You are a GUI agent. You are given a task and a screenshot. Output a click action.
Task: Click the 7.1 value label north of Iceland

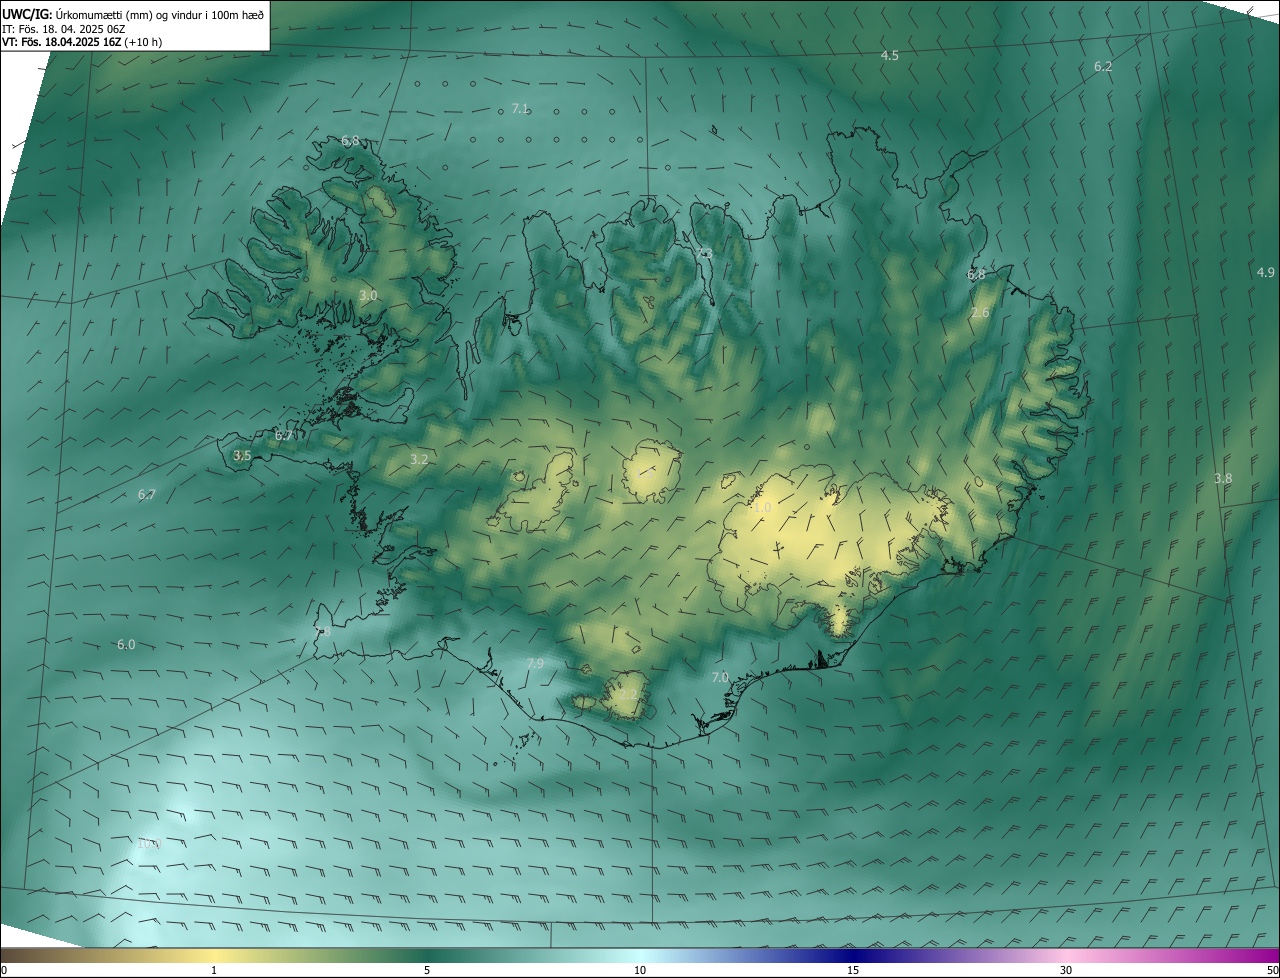pyautogui.click(x=520, y=109)
